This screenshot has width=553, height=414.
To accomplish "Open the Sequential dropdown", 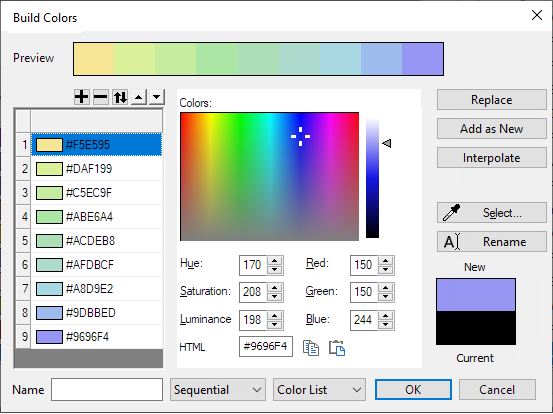I will 218,390.
